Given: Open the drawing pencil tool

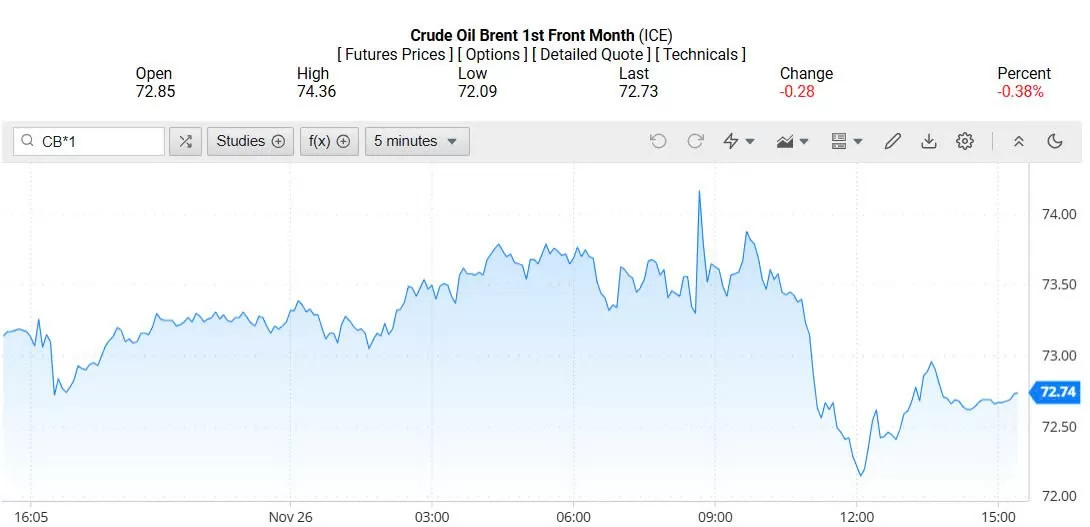Looking at the screenshot, I should [x=893, y=141].
